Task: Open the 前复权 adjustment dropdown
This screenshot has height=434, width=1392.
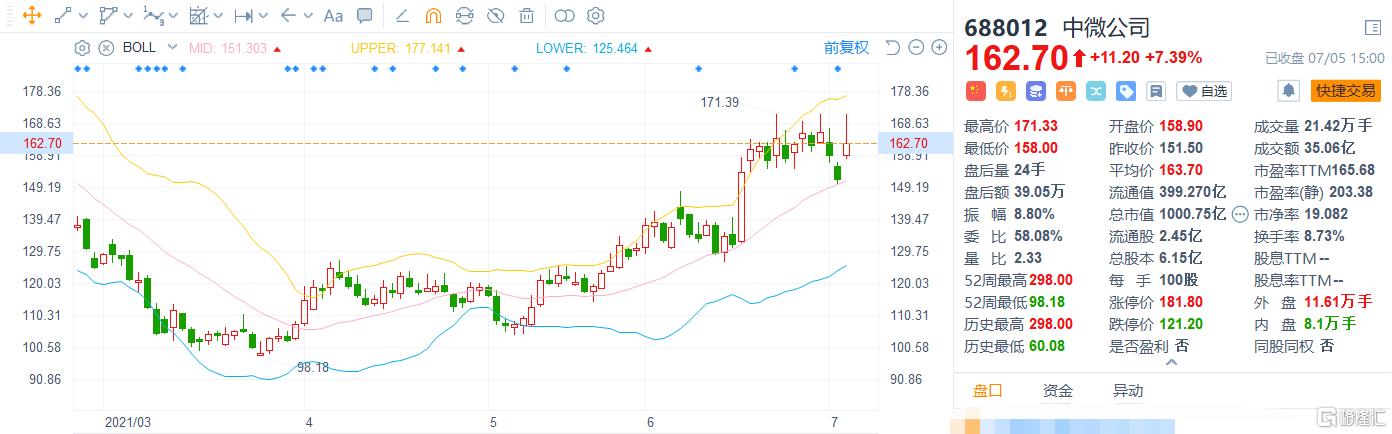Action: (x=846, y=47)
